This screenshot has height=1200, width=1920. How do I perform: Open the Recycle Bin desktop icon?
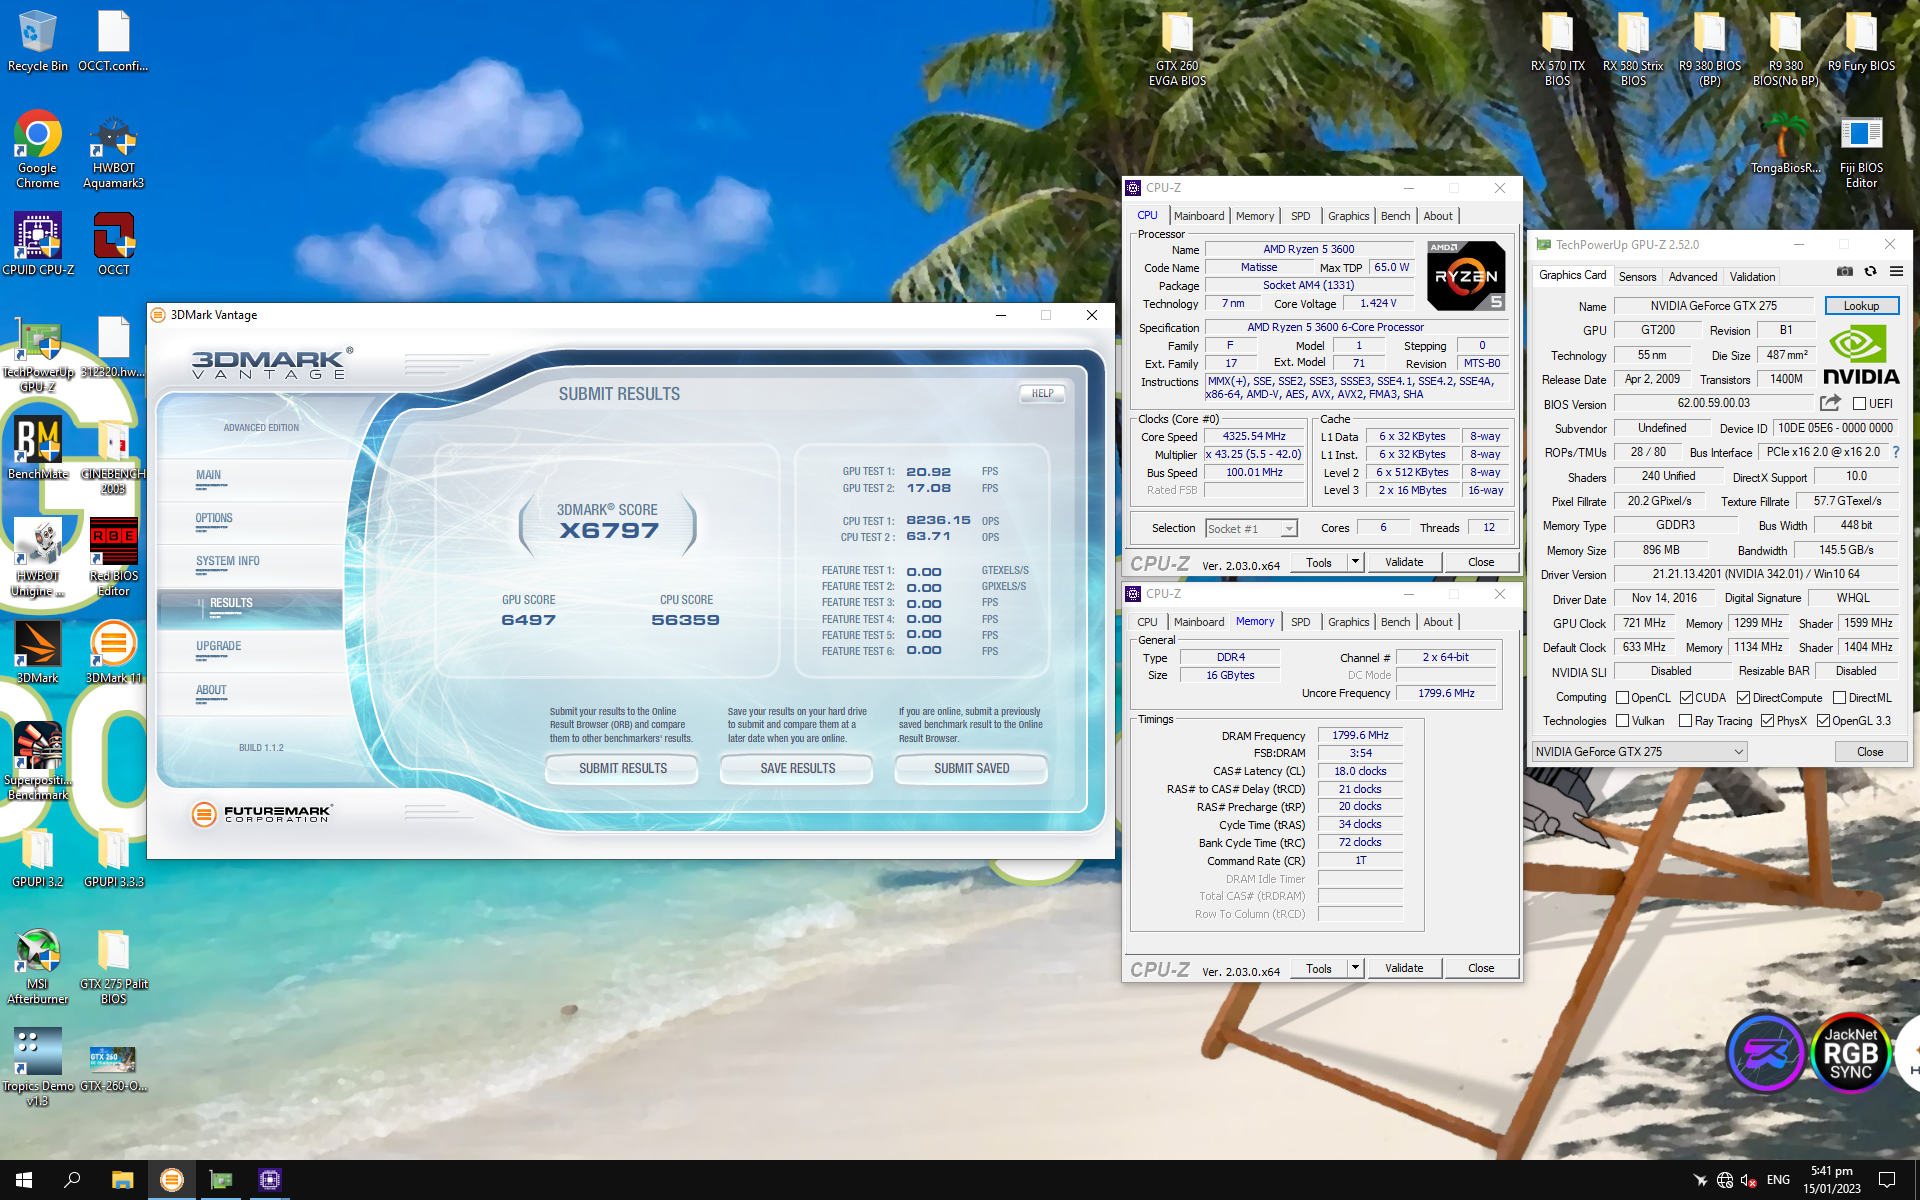click(37, 40)
